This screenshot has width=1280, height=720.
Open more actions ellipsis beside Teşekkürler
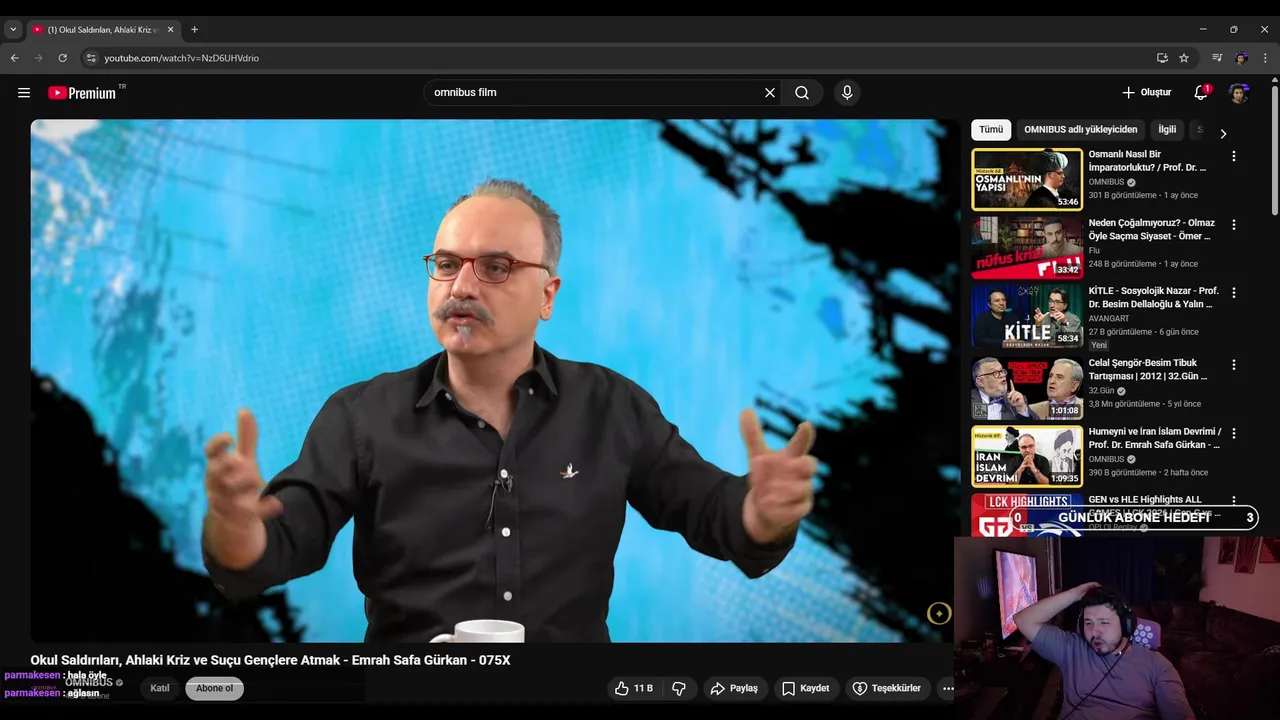tap(948, 688)
